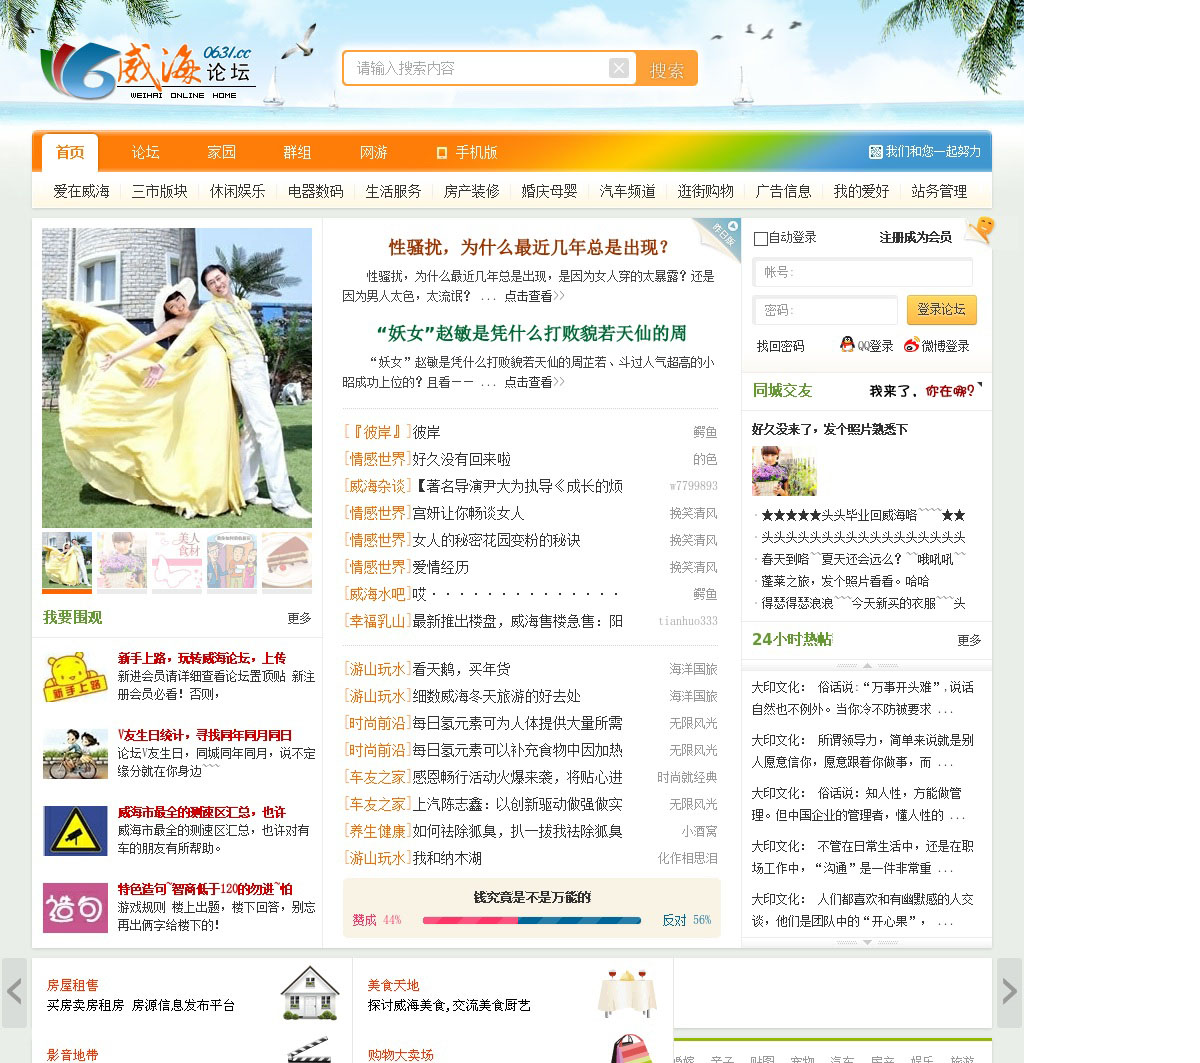The width and height of the screenshot is (1200, 1063).
Task: Click the pink 造句 icon
Action: pyautogui.click(x=75, y=908)
